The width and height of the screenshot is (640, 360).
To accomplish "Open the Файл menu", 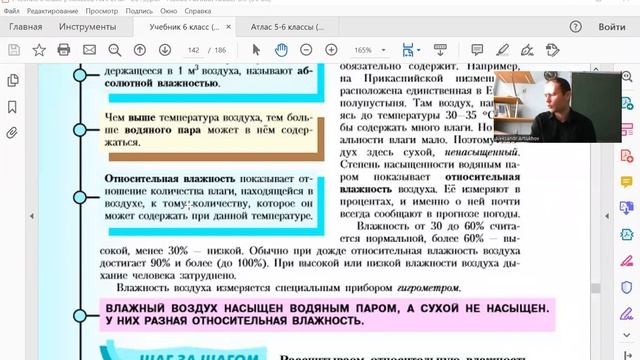I will 11,11.
